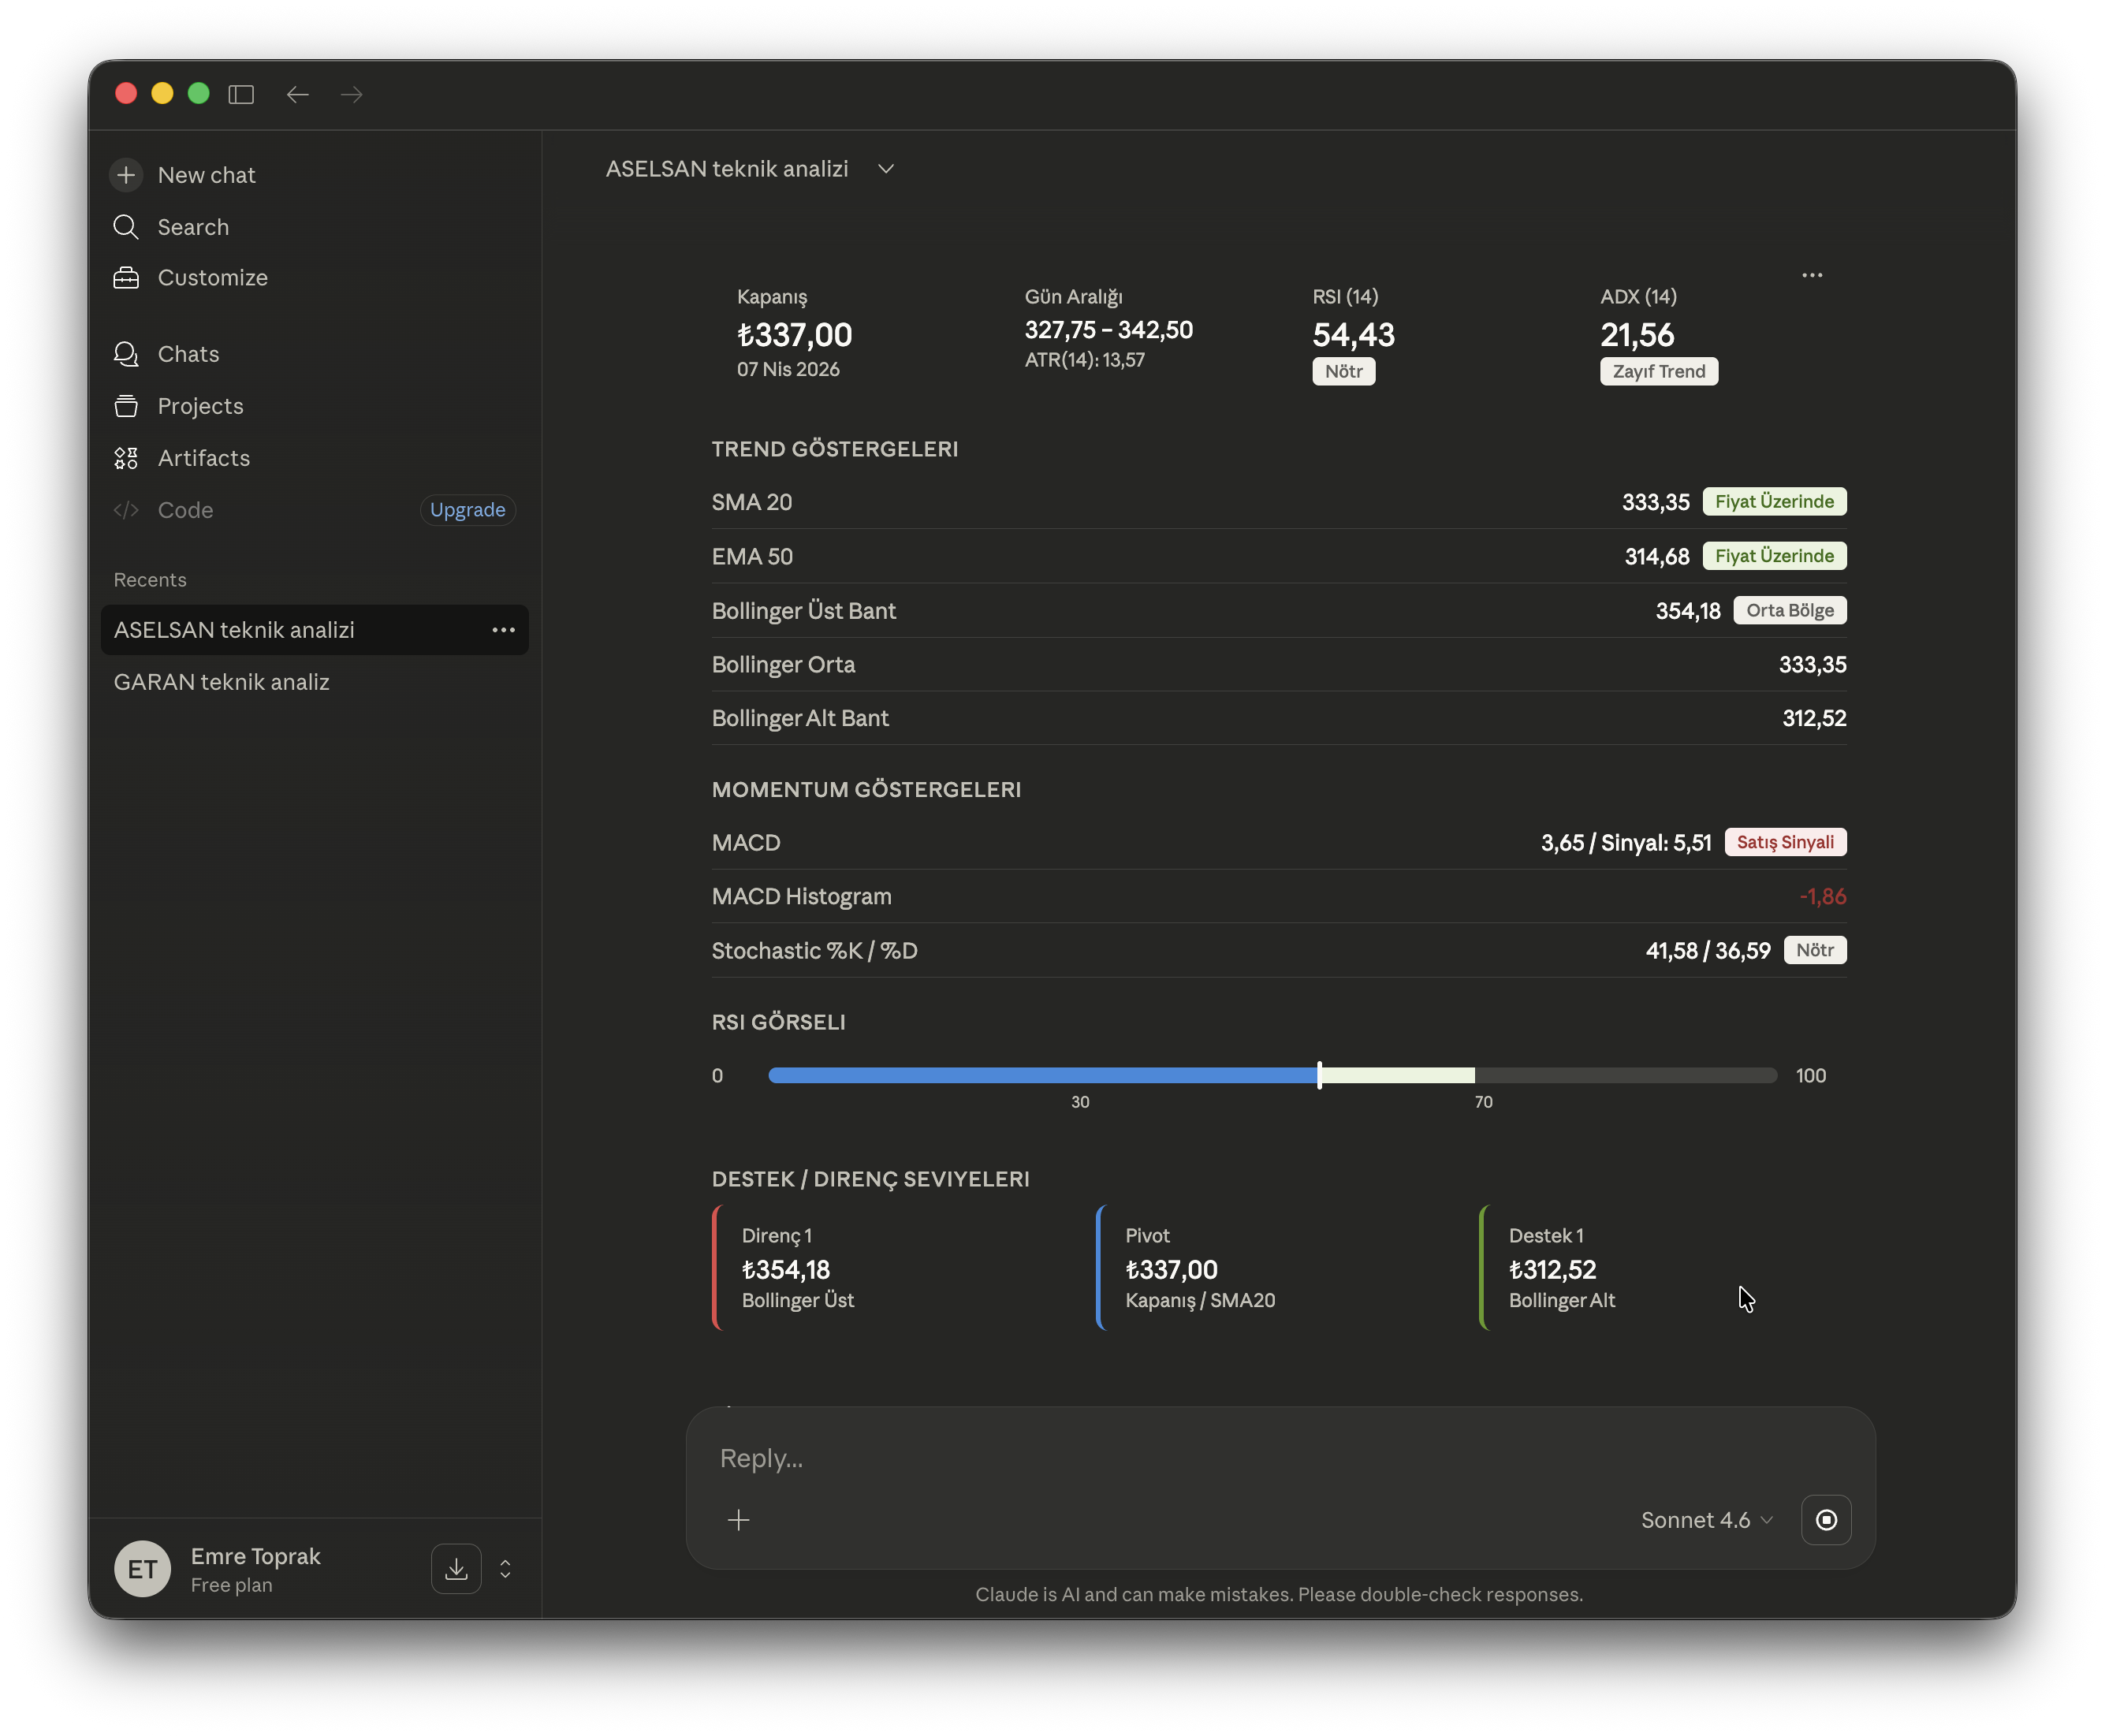Viewport: 2105px width, 1736px height.
Task: Open options for ASELSAN teknik analizi chat
Action: pos(503,630)
